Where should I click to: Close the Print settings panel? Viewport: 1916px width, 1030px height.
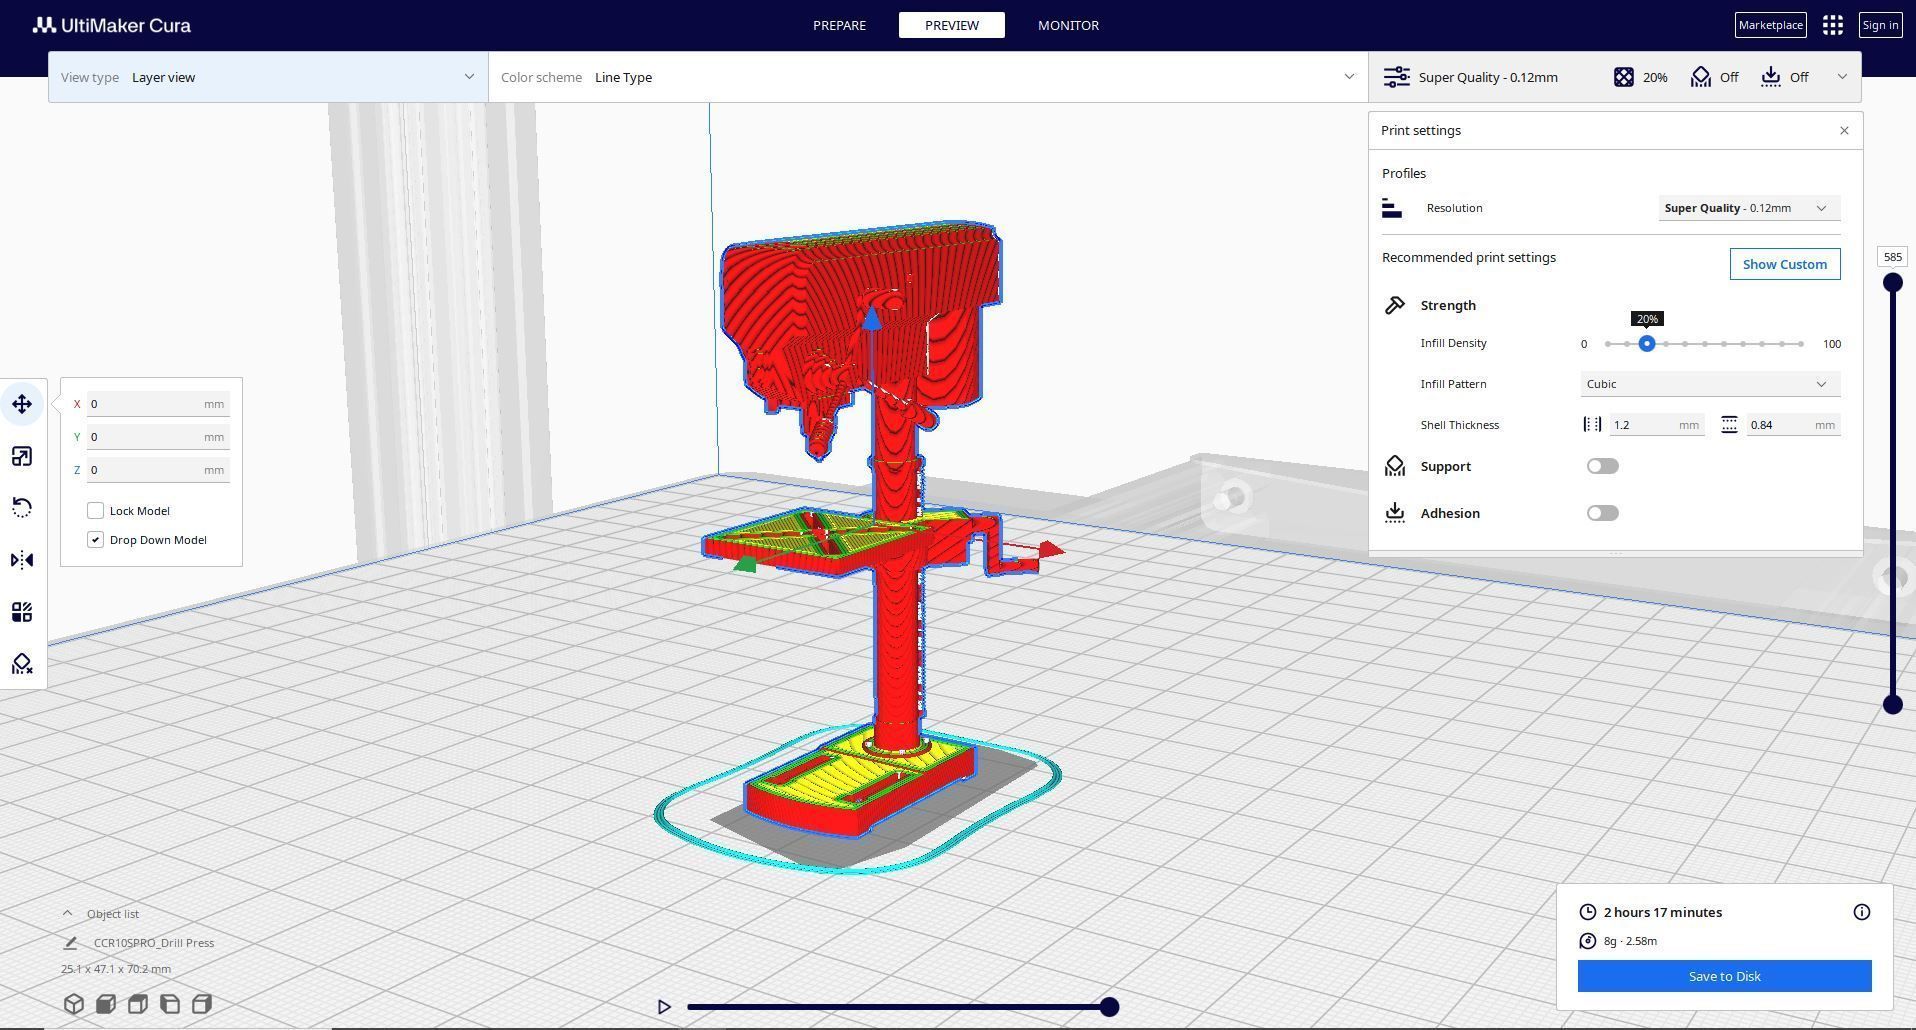[1844, 131]
